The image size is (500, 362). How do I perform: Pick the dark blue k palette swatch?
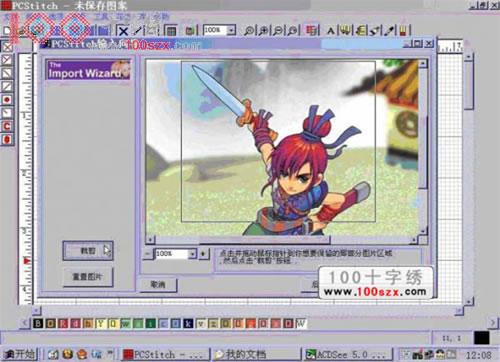[x=188, y=323]
